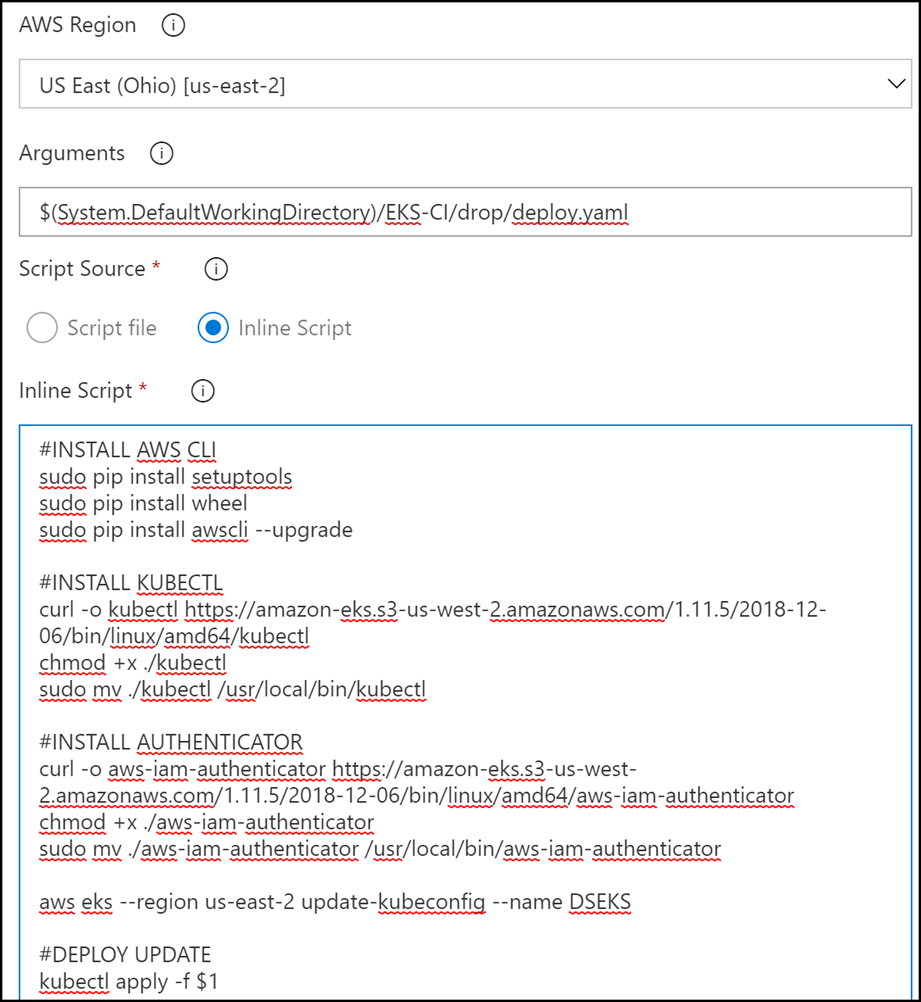Click the 'sudo mv ./aws-iam-authenticator' line
Screen dimensions: 921x1002
tap(380, 849)
